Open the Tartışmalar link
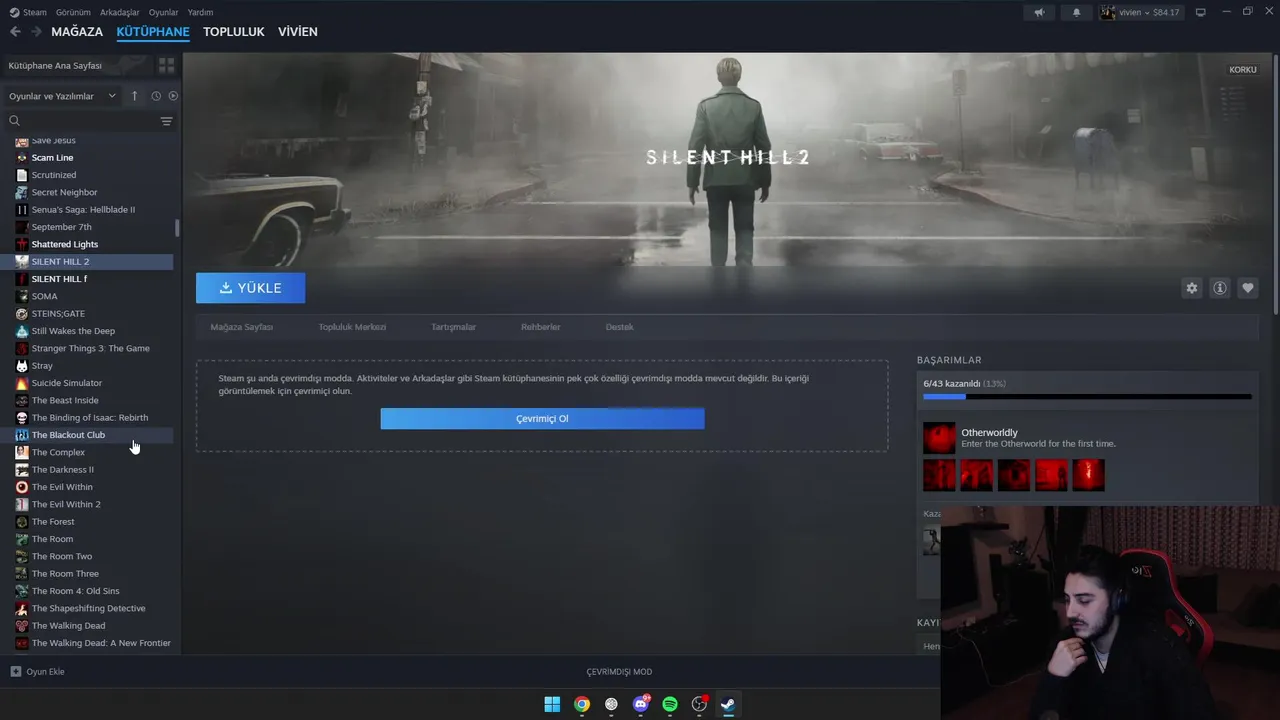The height and width of the screenshot is (720, 1280). pos(453,327)
